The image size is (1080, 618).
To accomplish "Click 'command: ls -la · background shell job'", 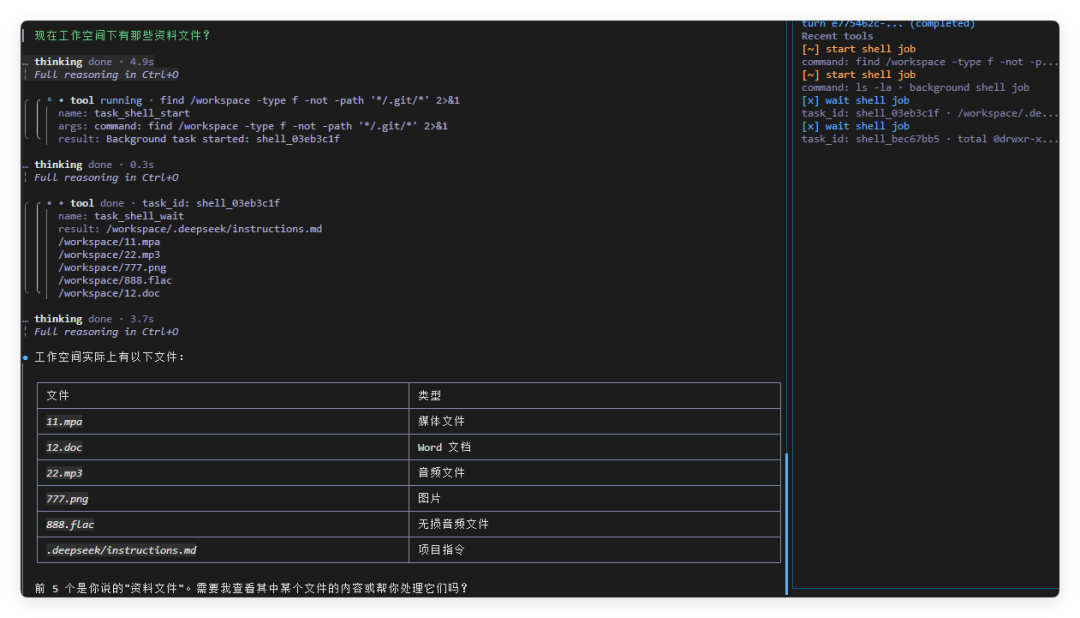I will [915, 87].
